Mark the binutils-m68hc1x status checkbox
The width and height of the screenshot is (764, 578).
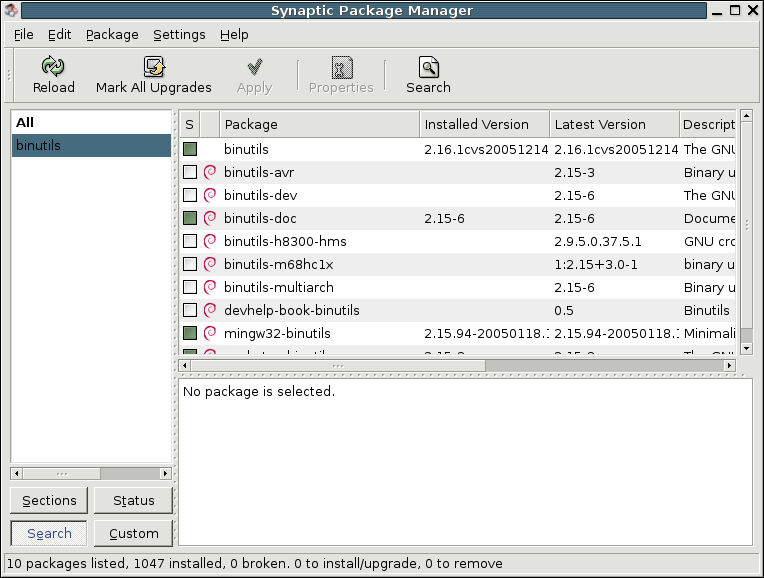(x=190, y=264)
